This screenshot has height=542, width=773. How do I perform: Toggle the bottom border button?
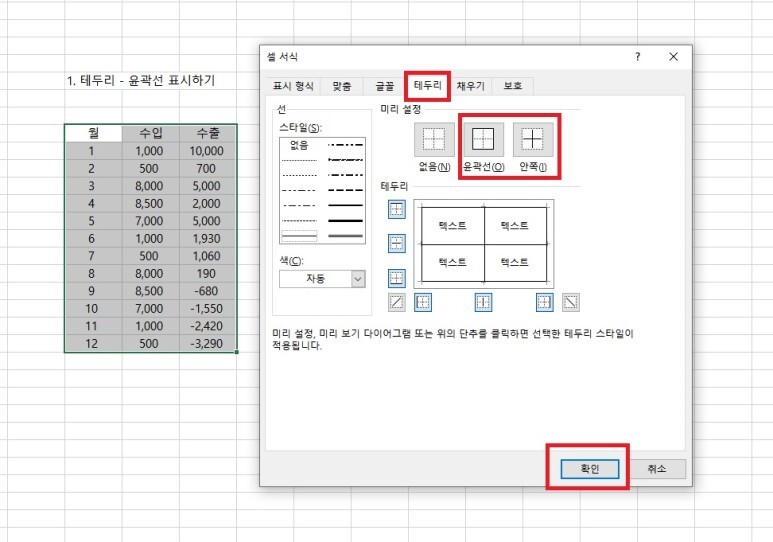point(397,278)
